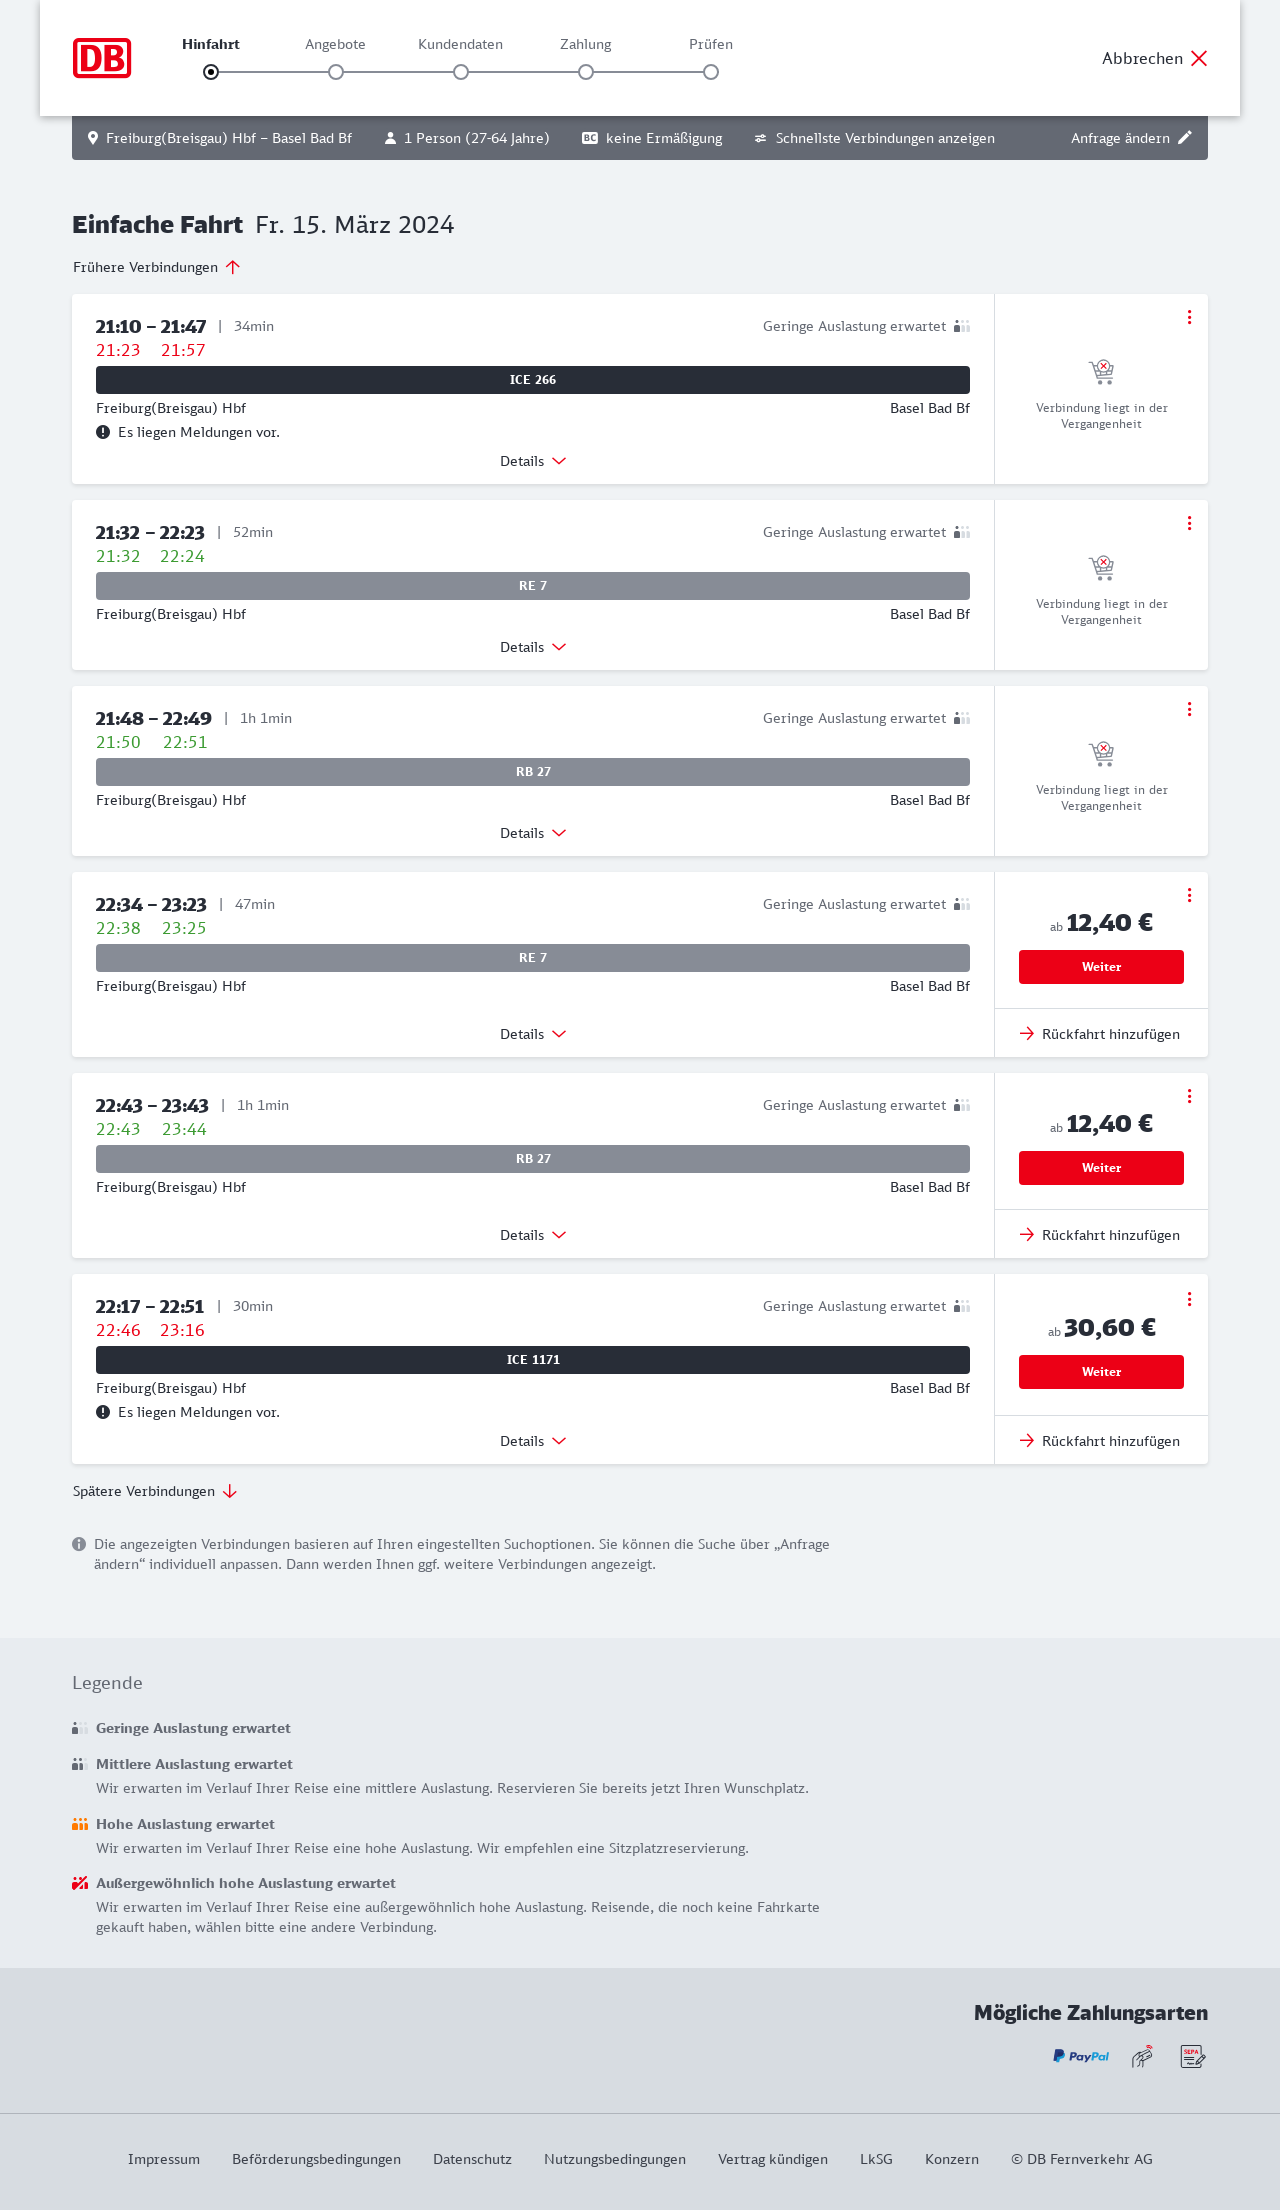Open the Datenschutz footer link

coord(472,2159)
